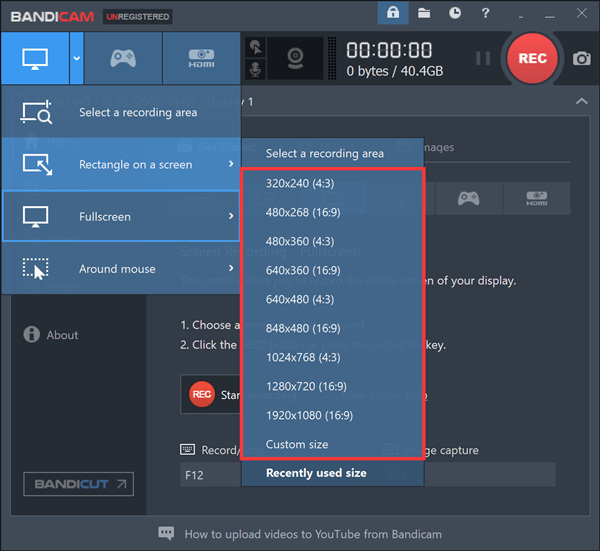Click the Bandicam logo
Viewport: 600px width, 551px height.
pyautogui.click(x=52, y=17)
